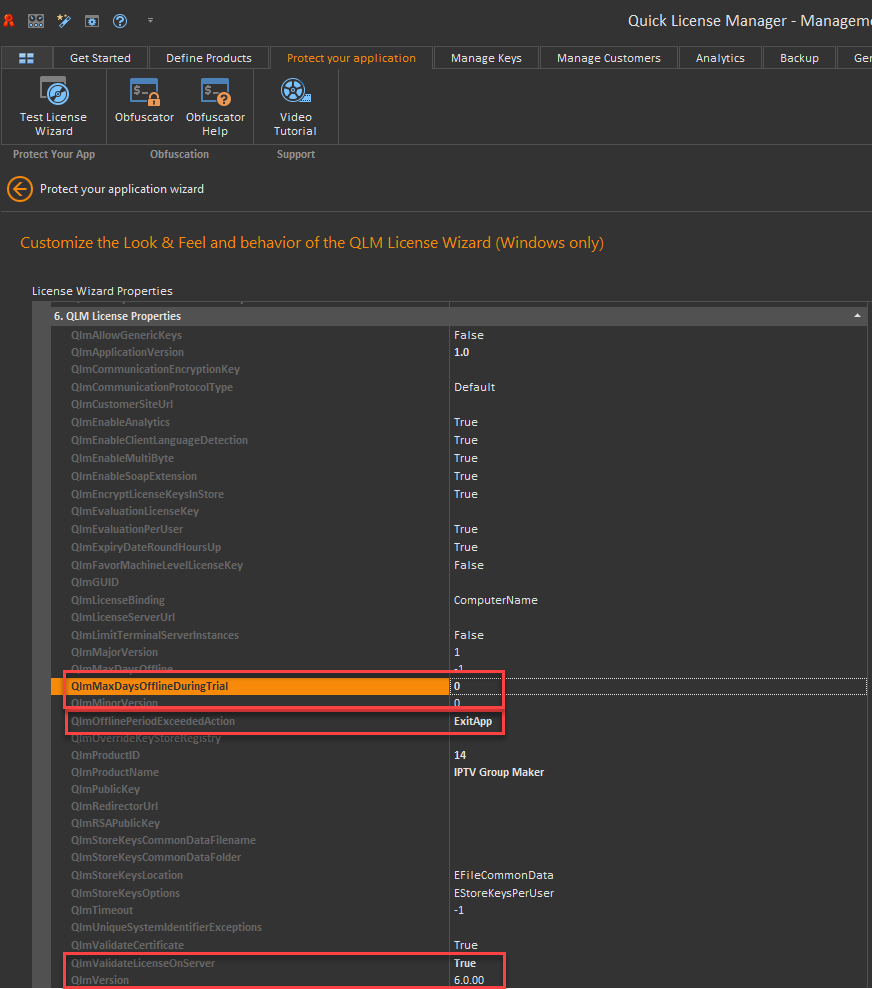Screen dimensions: 872x989
Task: Select the QlmCommunicationEncryptionKey property
Action: pyautogui.click(x=155, y=369)
